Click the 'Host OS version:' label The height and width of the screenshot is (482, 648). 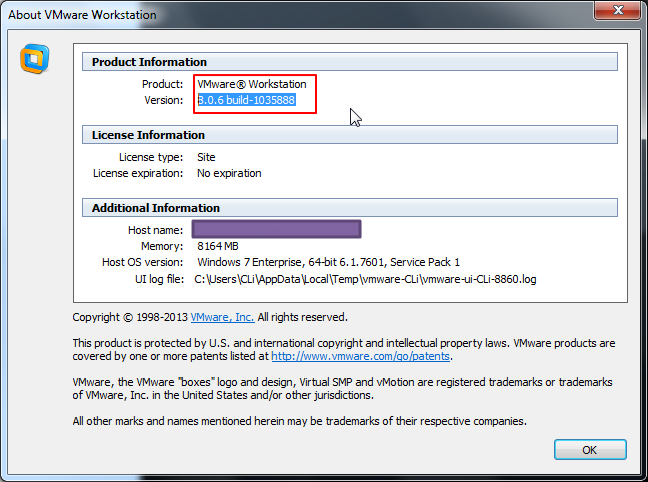click(143, 262)
